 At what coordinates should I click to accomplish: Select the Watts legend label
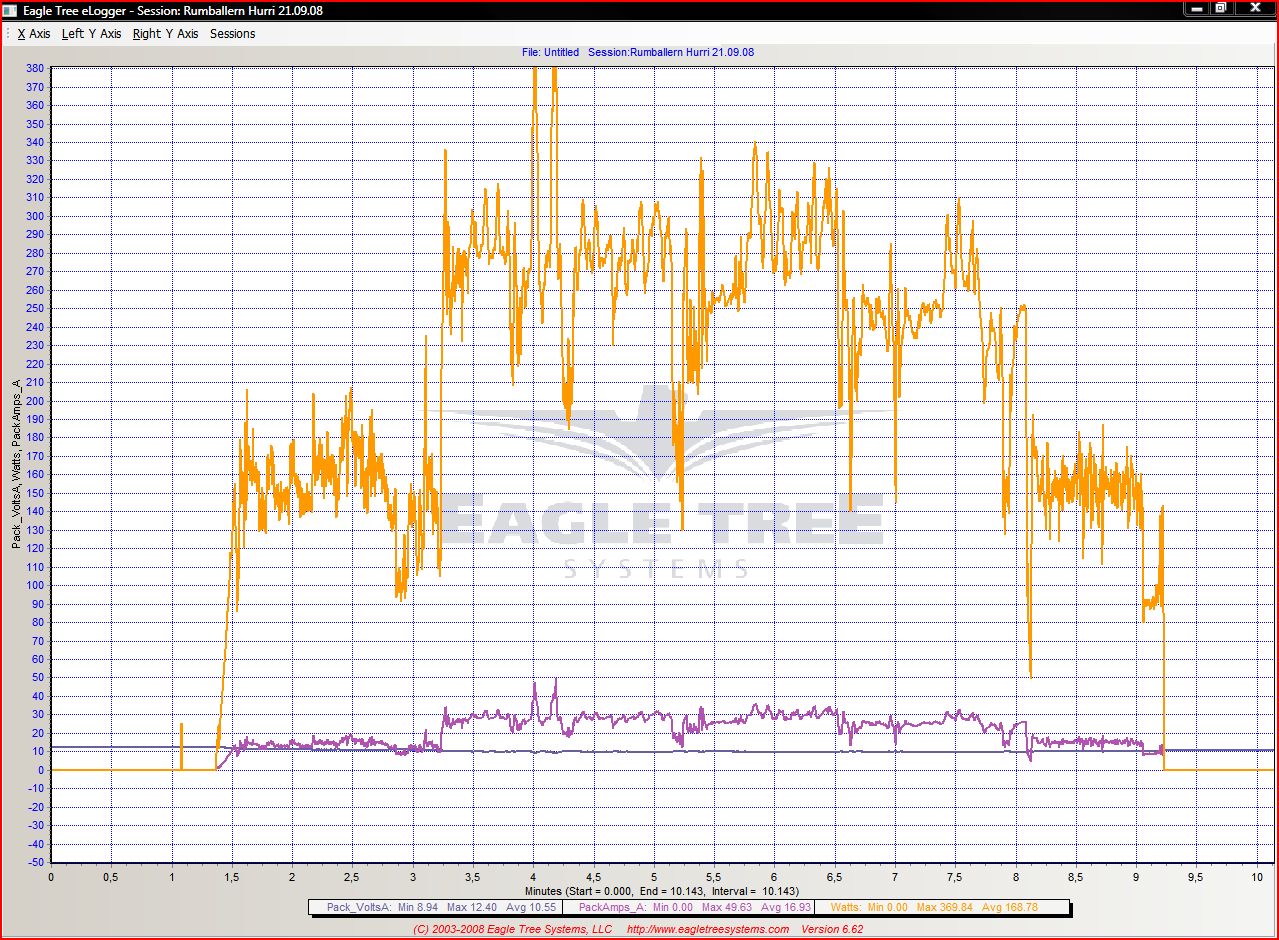(x=847, y=908)
